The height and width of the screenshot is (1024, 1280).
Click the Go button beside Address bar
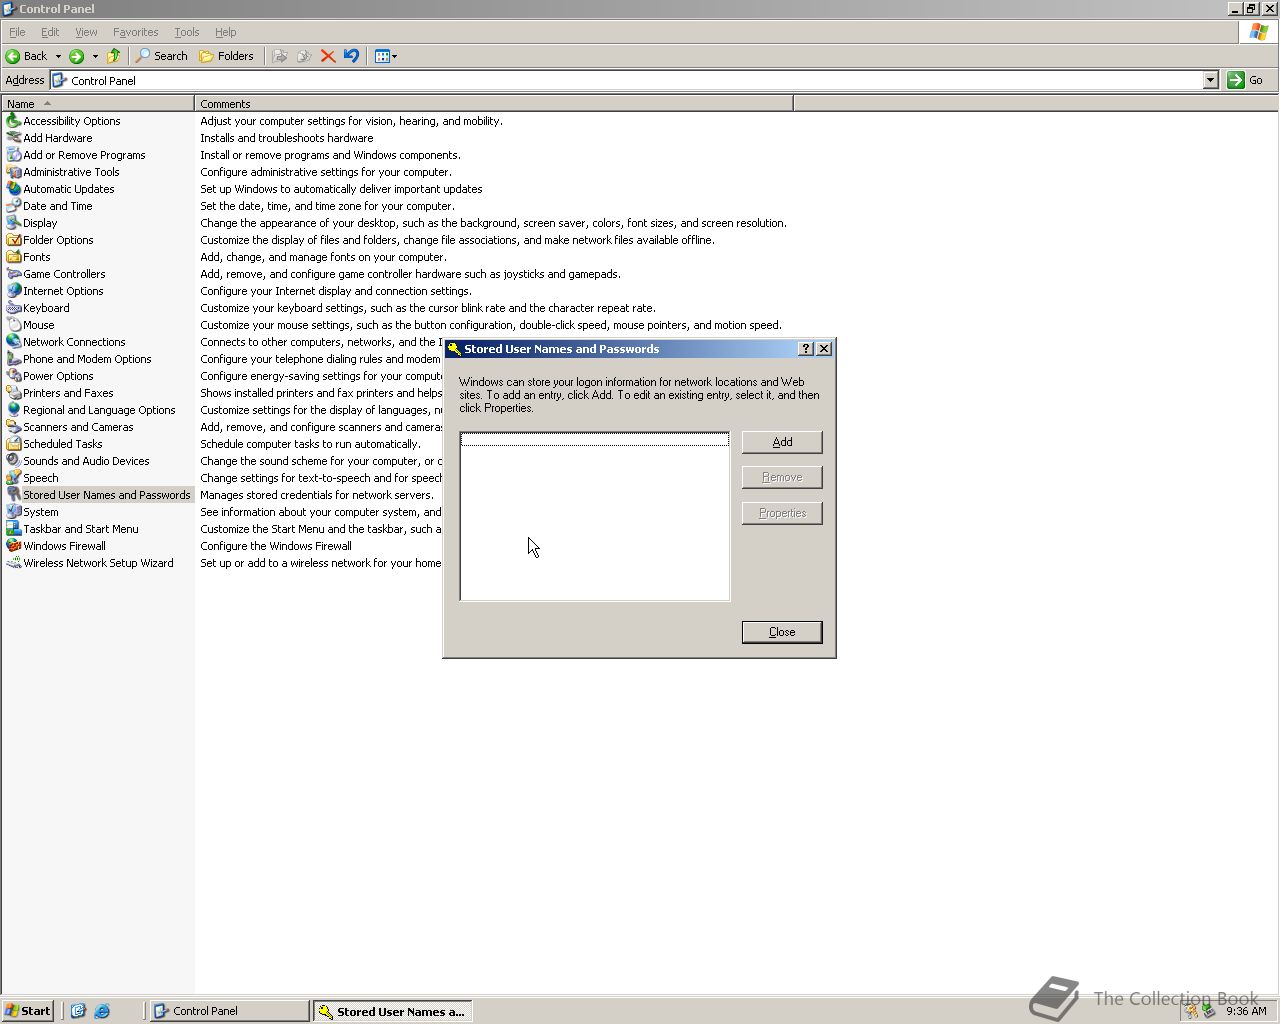[1246, 80]
